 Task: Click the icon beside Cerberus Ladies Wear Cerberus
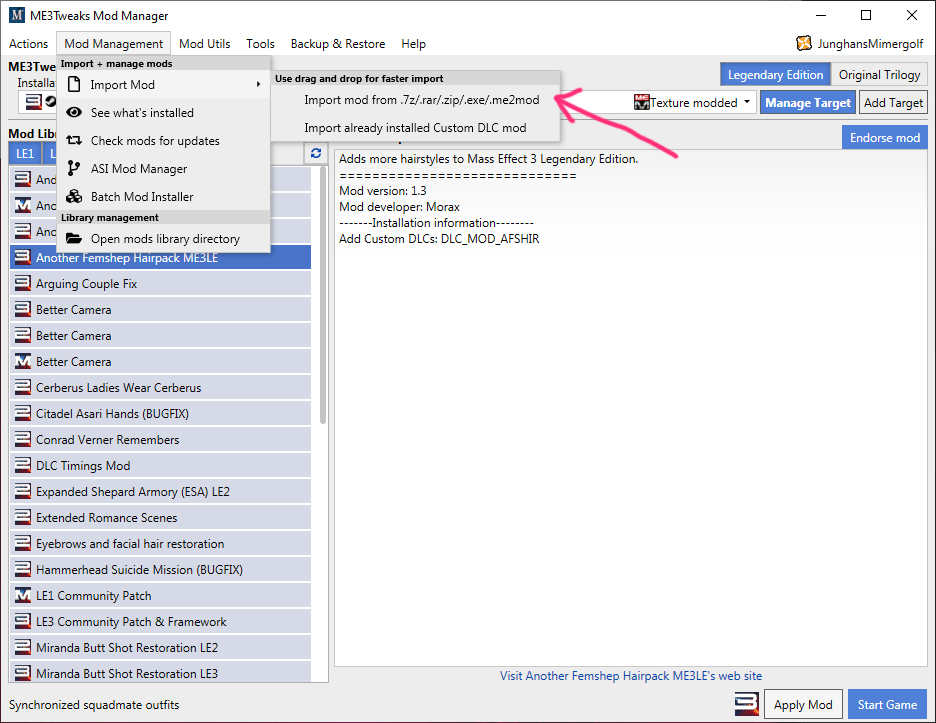coord(23,387)
